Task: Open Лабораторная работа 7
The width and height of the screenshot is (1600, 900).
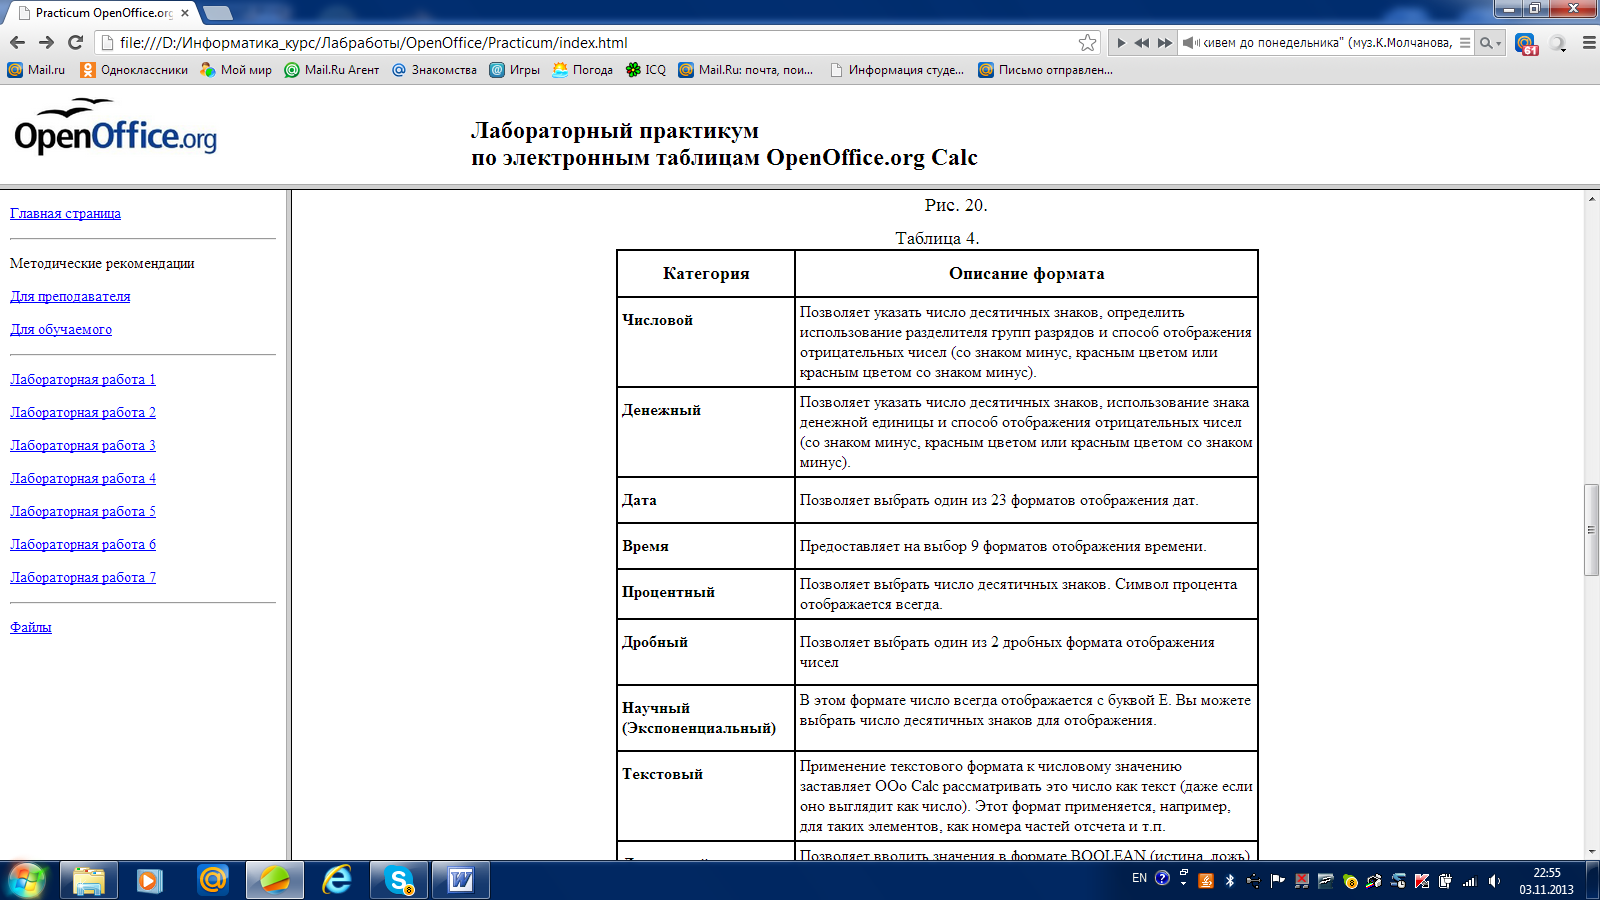Action: 83,577
